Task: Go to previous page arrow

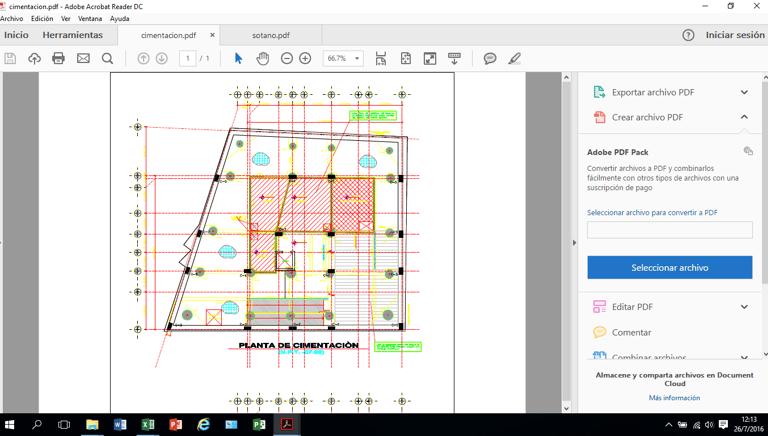Action: click(143, 58)
